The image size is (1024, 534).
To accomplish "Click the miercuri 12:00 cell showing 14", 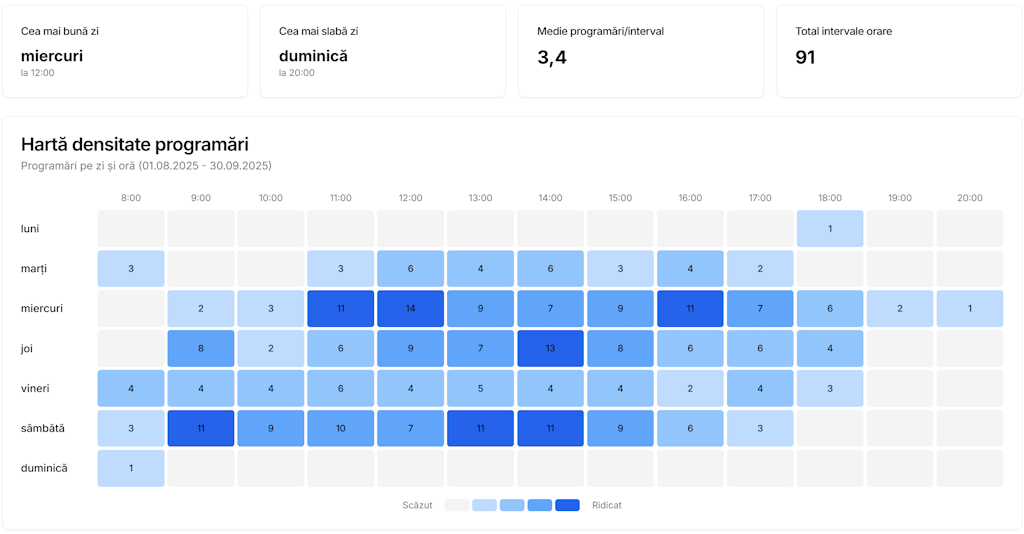I will pyautogui.click(x=410, y=309).
